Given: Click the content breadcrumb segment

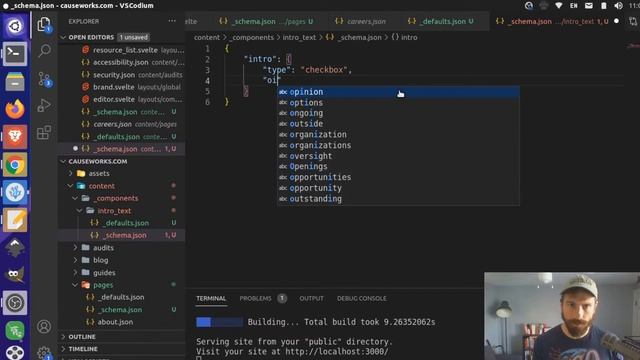Looking at the screenshot, I should [x=207, y=37].
